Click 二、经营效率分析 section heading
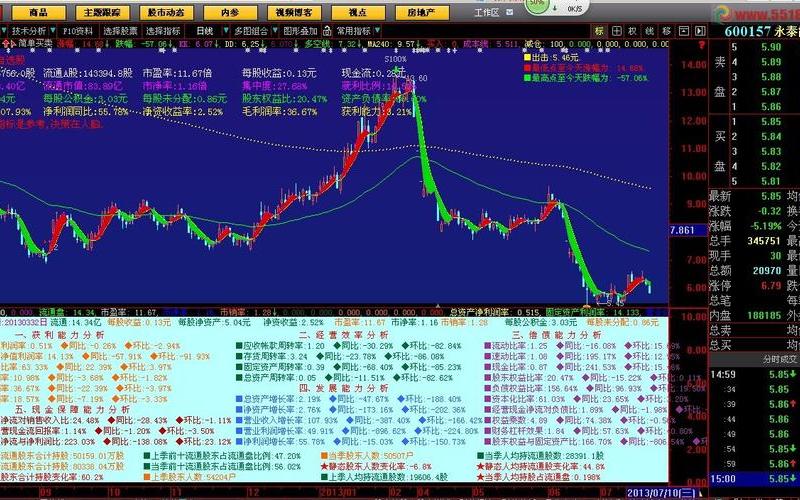Screen dimensions: 800x500 (343, 335)
